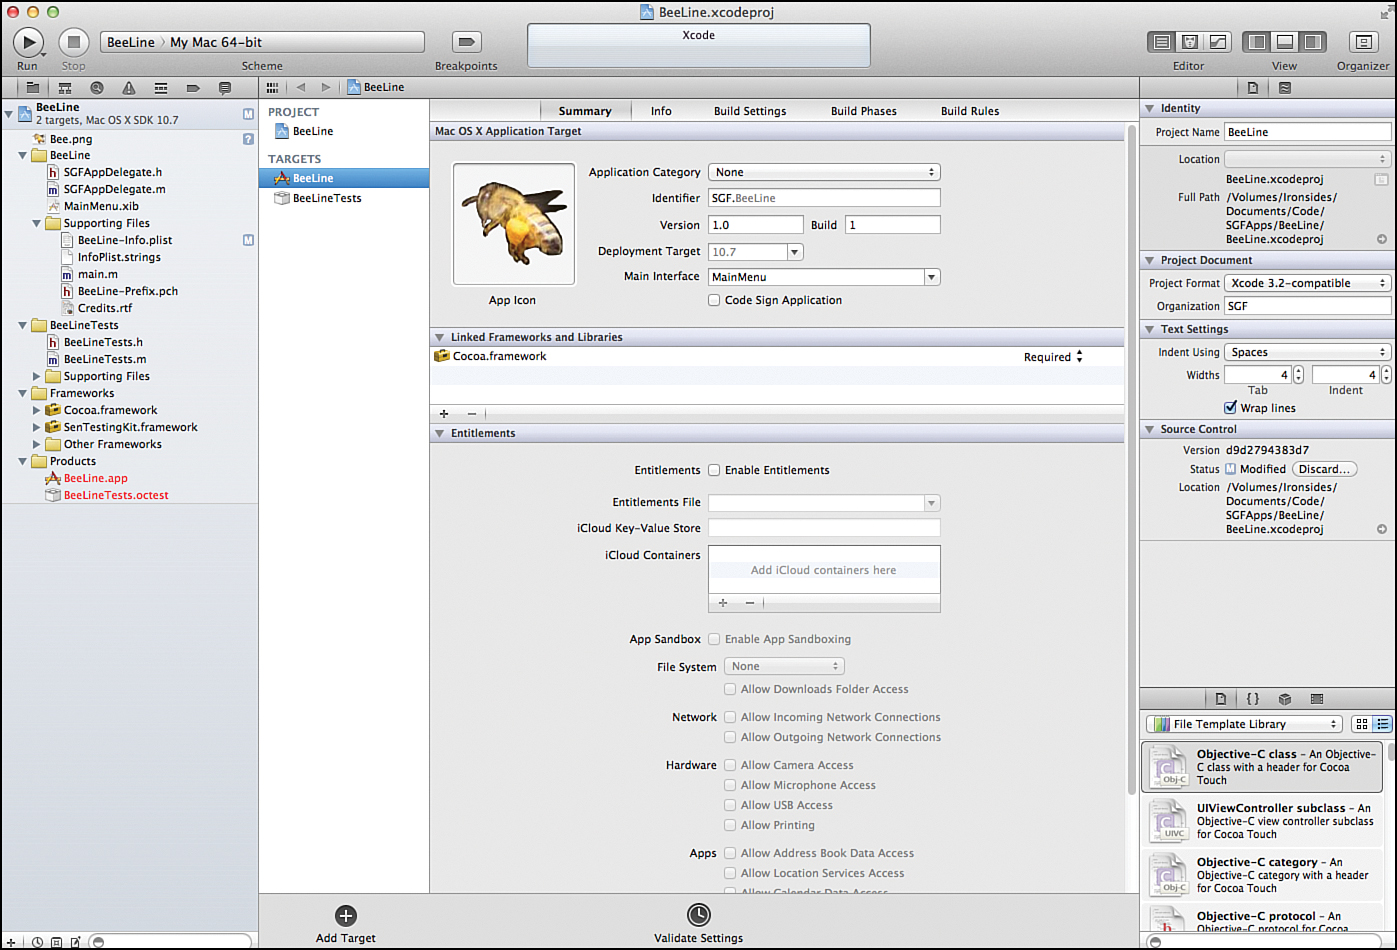The width and height of the screenshot is (1397, 950).
Task: Click Validate Settings button
Action: point(698,924)
